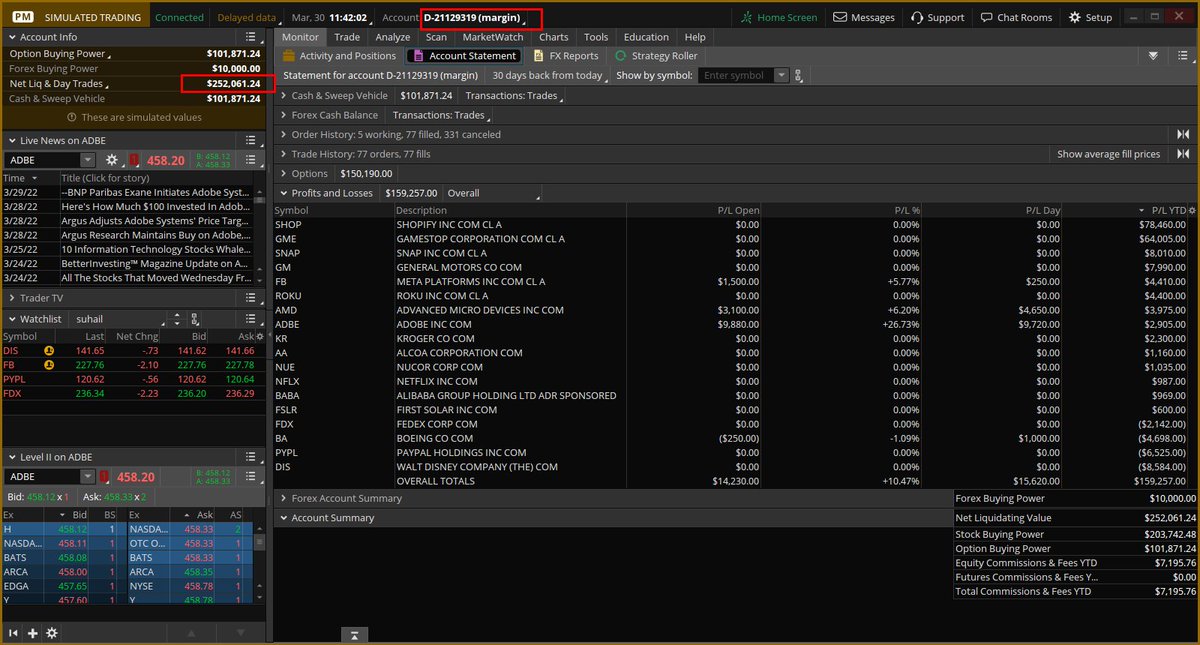
Task: Open the Enter symbol dropdown arrow
Action: tap(783, 75)
